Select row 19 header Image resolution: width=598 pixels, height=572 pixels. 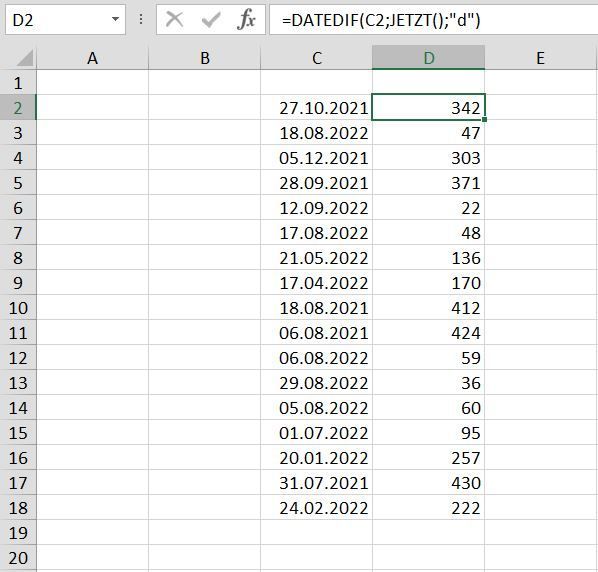tap(18, 533)
